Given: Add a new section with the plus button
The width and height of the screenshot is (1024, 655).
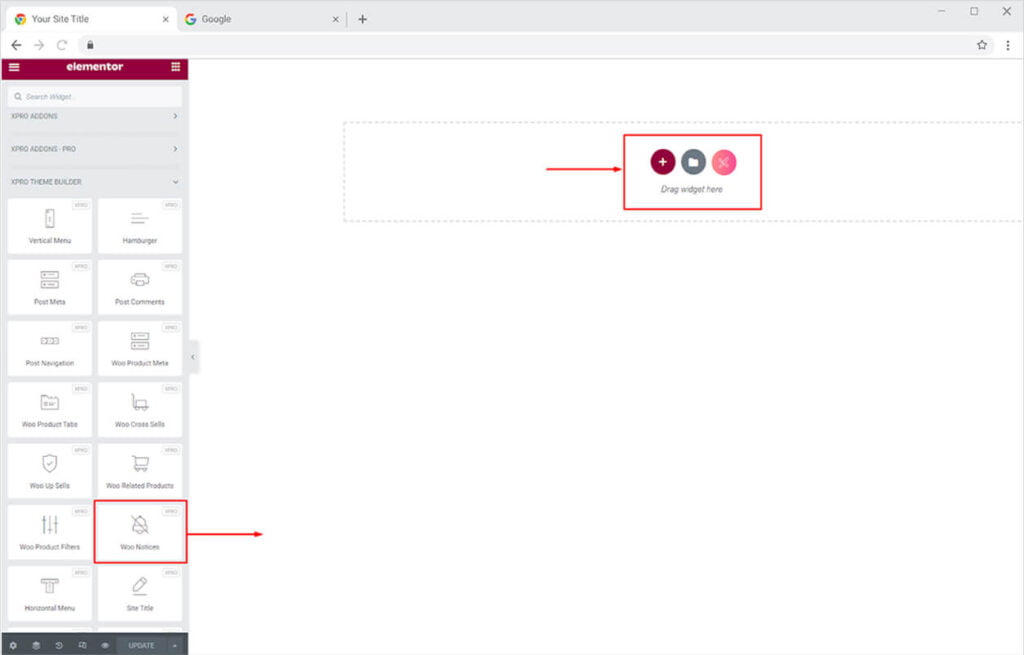Looking at the screenshot, I should pyautogui.click(x=662, y=161).
